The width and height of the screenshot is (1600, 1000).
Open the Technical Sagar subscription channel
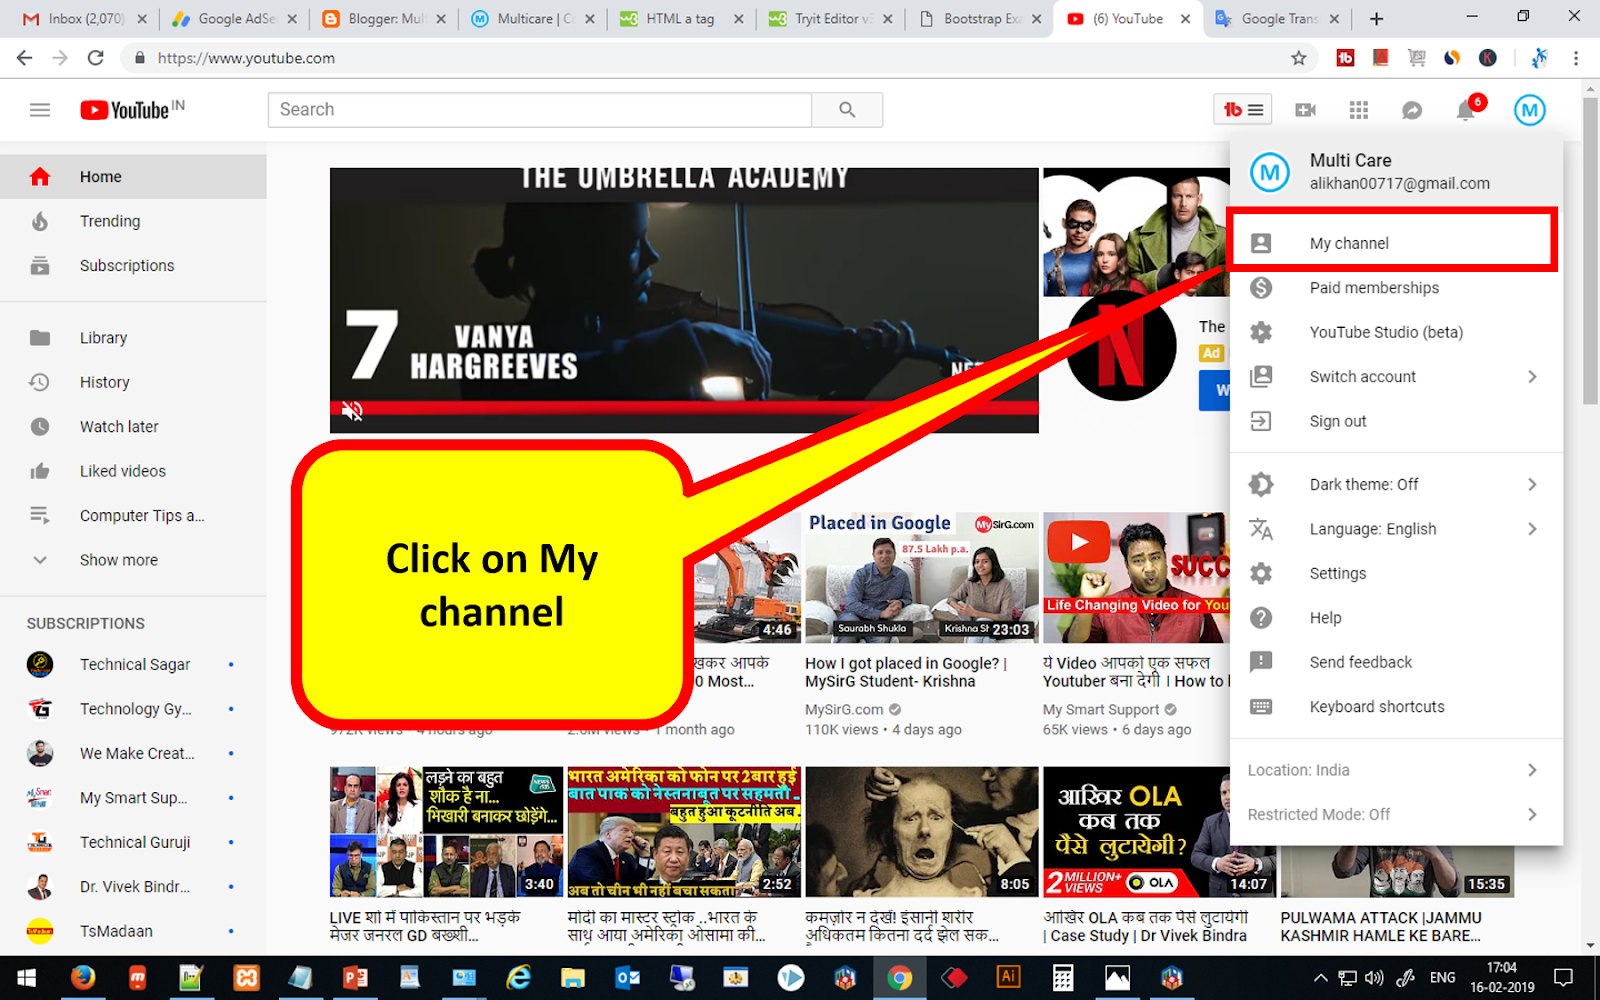tap(133, 664)
